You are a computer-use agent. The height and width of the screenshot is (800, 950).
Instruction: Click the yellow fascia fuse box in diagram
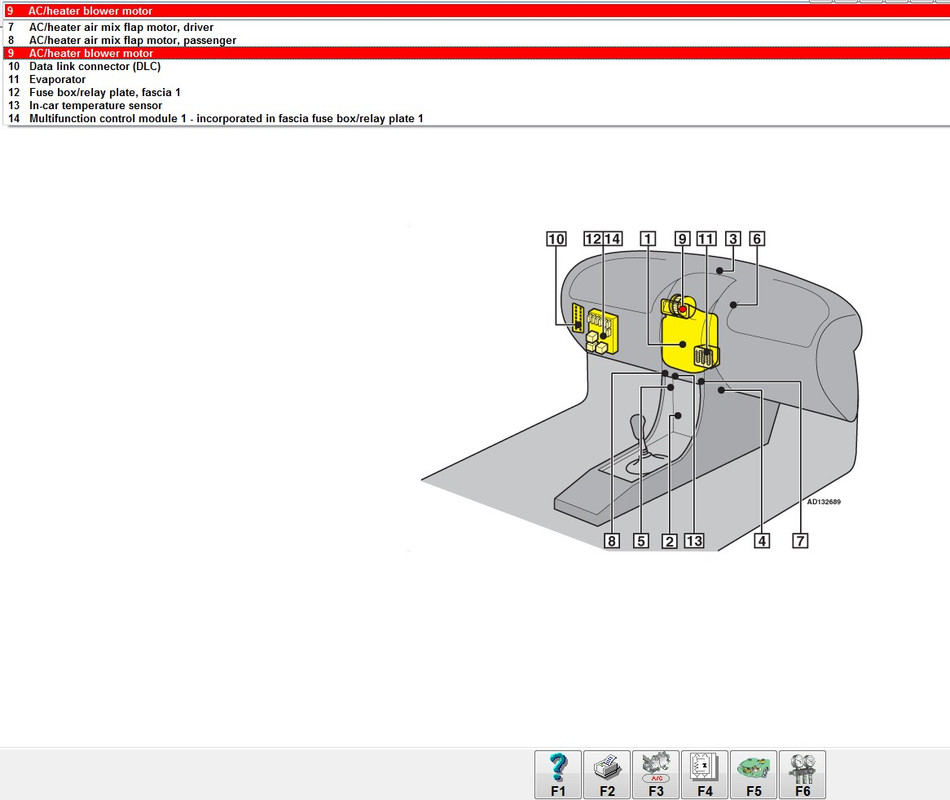[x=602, y=332]
